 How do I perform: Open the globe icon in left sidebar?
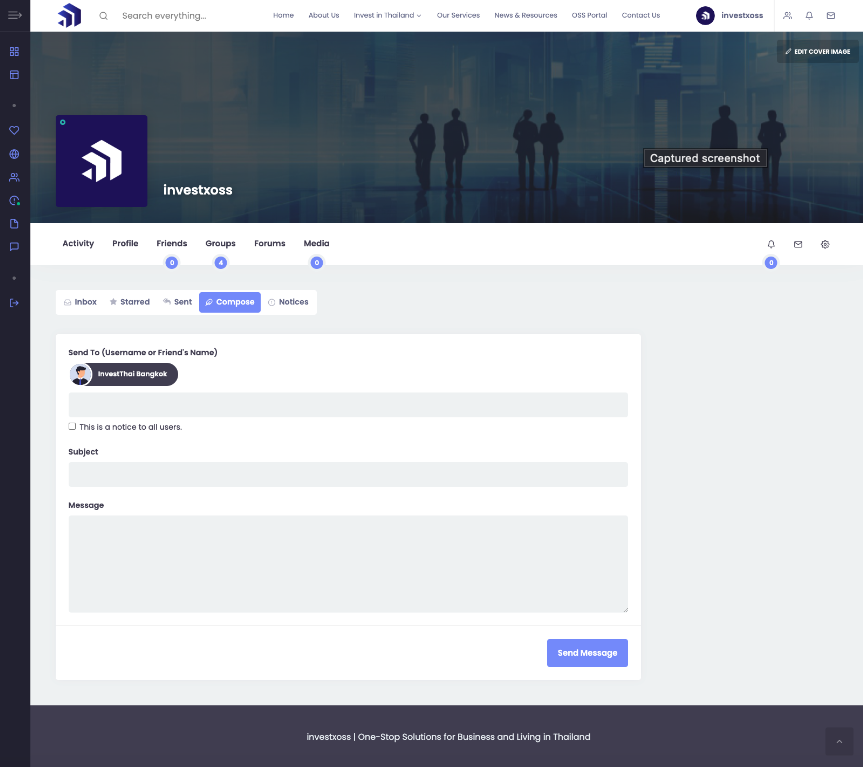coord(14,154)
